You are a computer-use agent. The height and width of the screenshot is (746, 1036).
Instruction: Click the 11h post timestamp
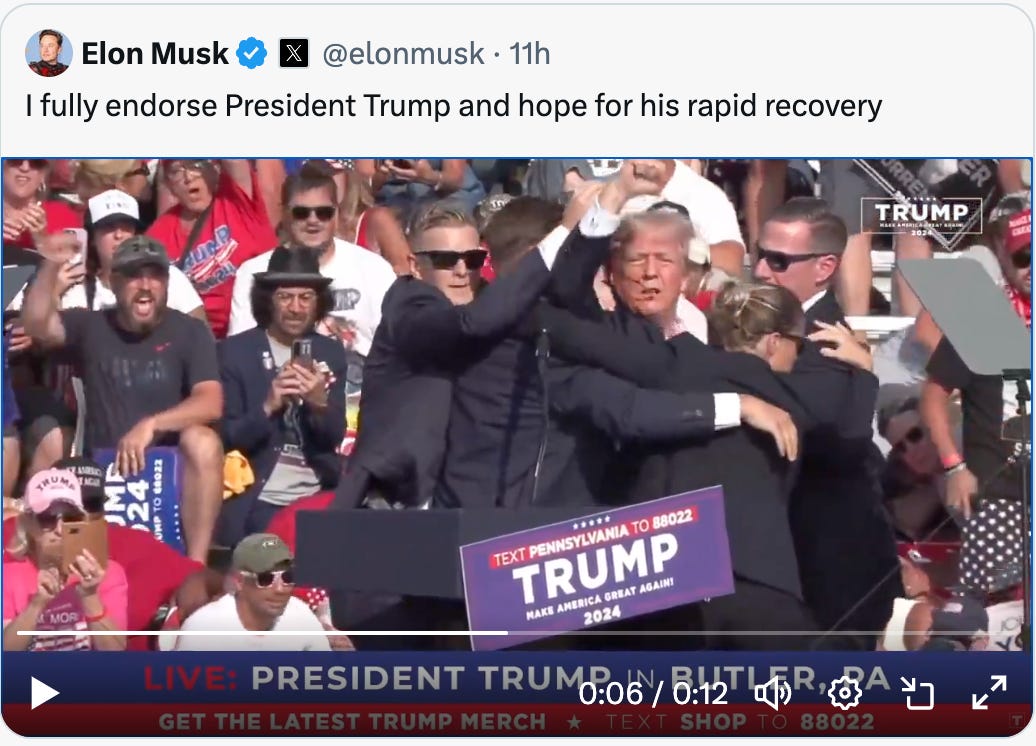pyautogui.click(x=529, y=54)
